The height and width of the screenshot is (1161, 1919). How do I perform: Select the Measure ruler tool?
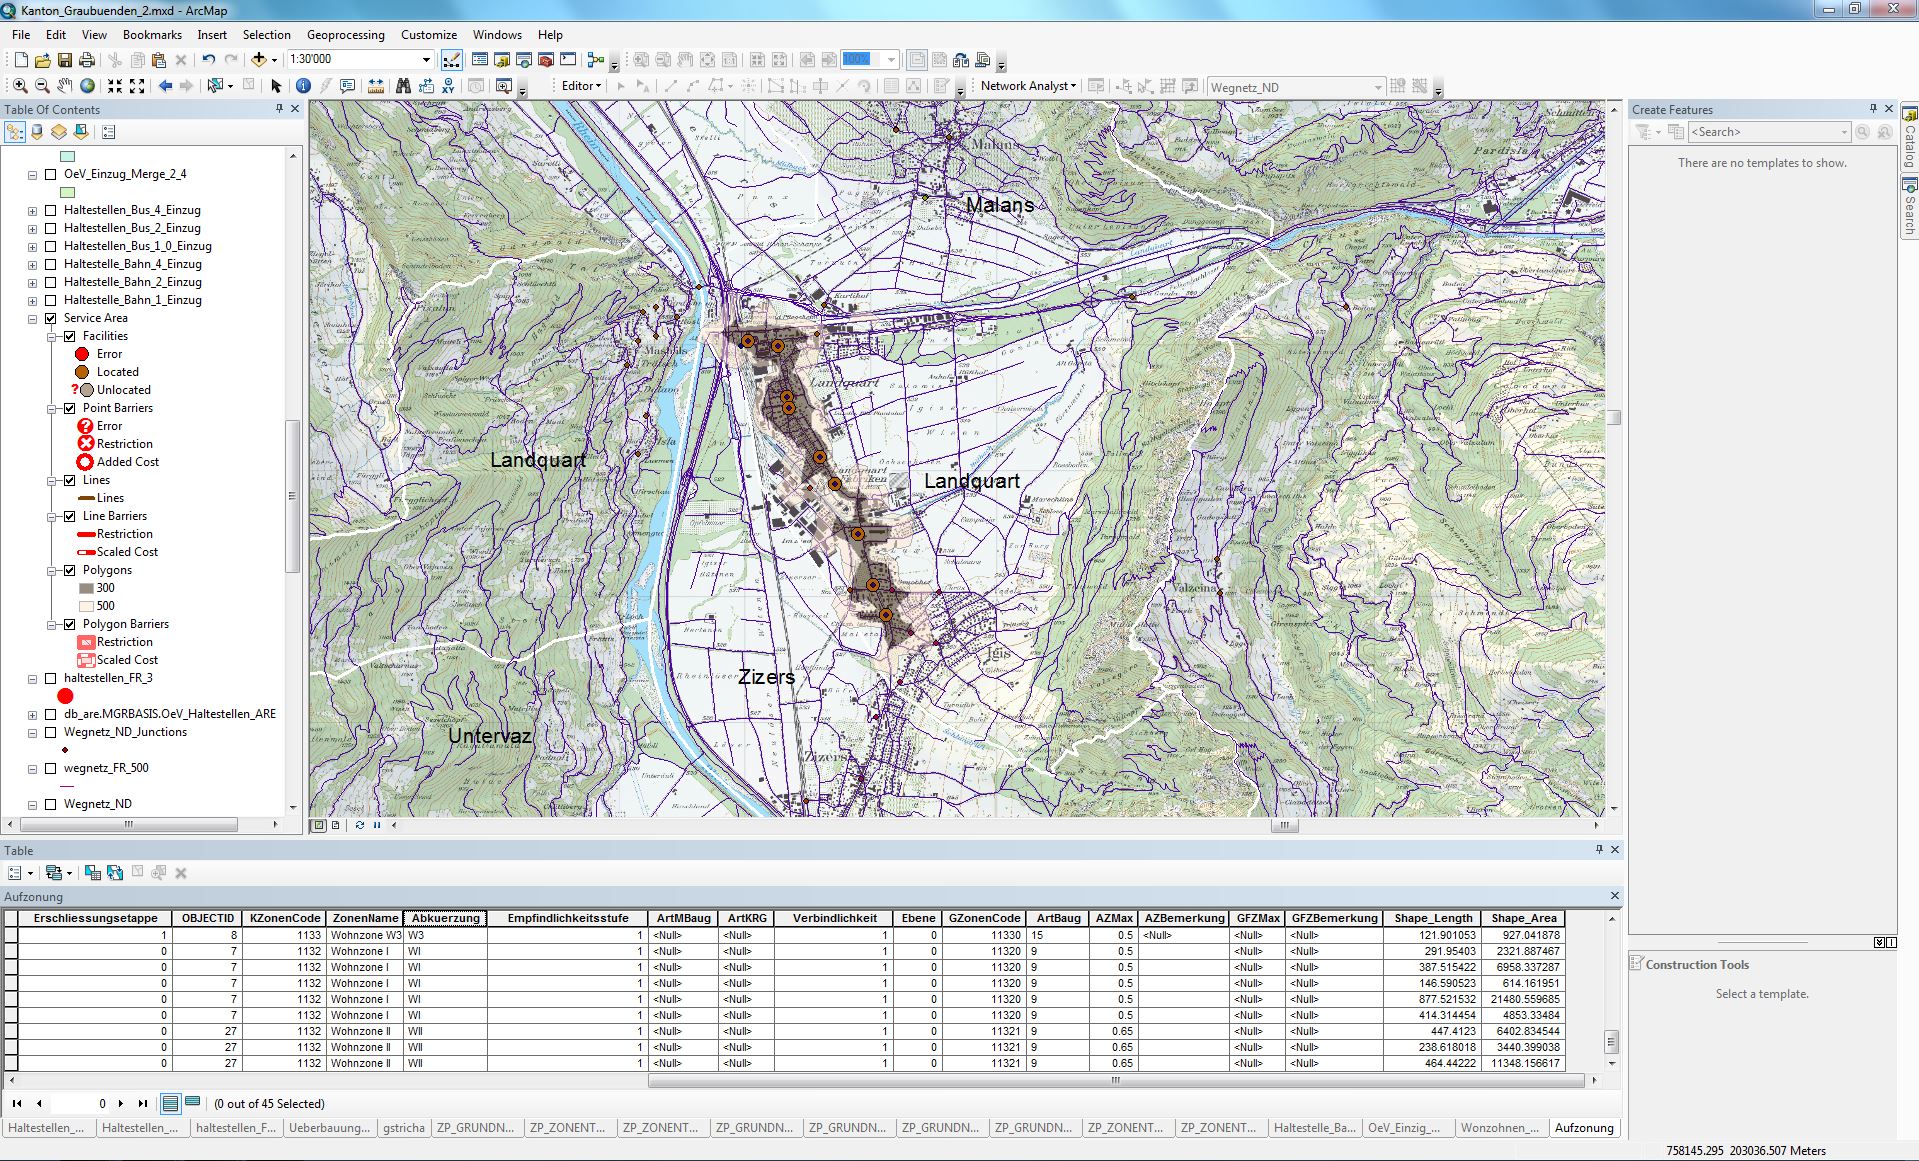click(x=376, y=86)
